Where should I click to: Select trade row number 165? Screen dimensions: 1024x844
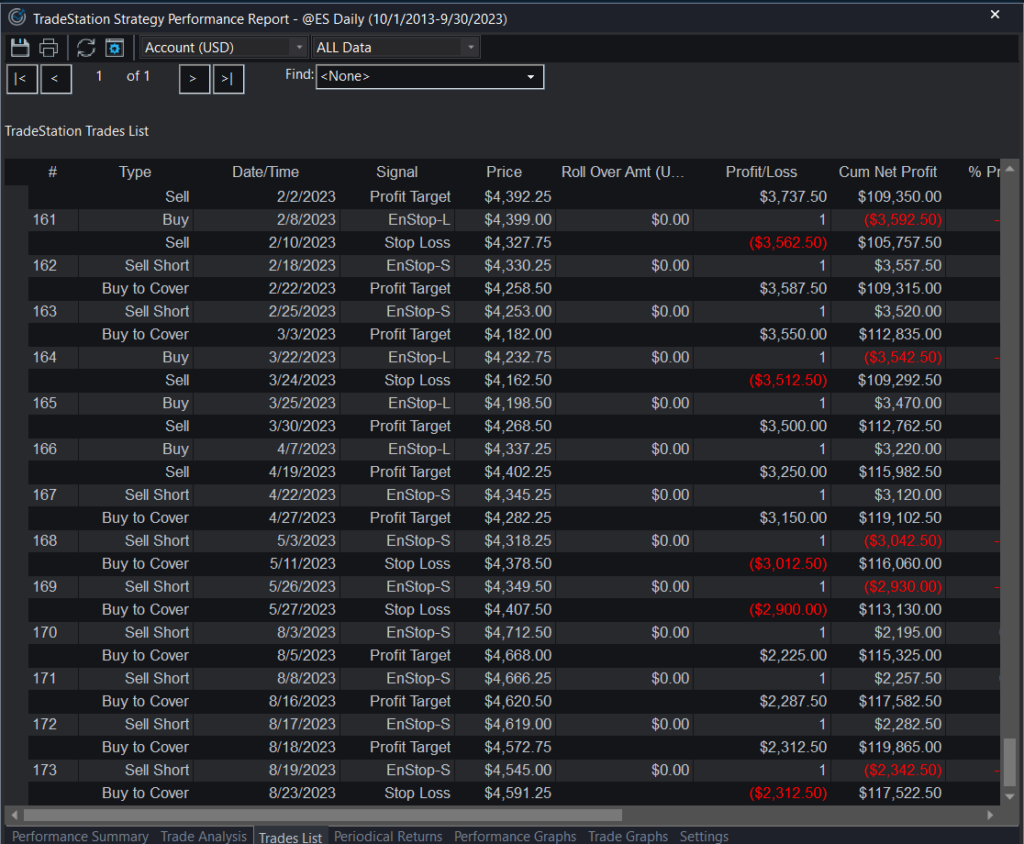point(44,403)
